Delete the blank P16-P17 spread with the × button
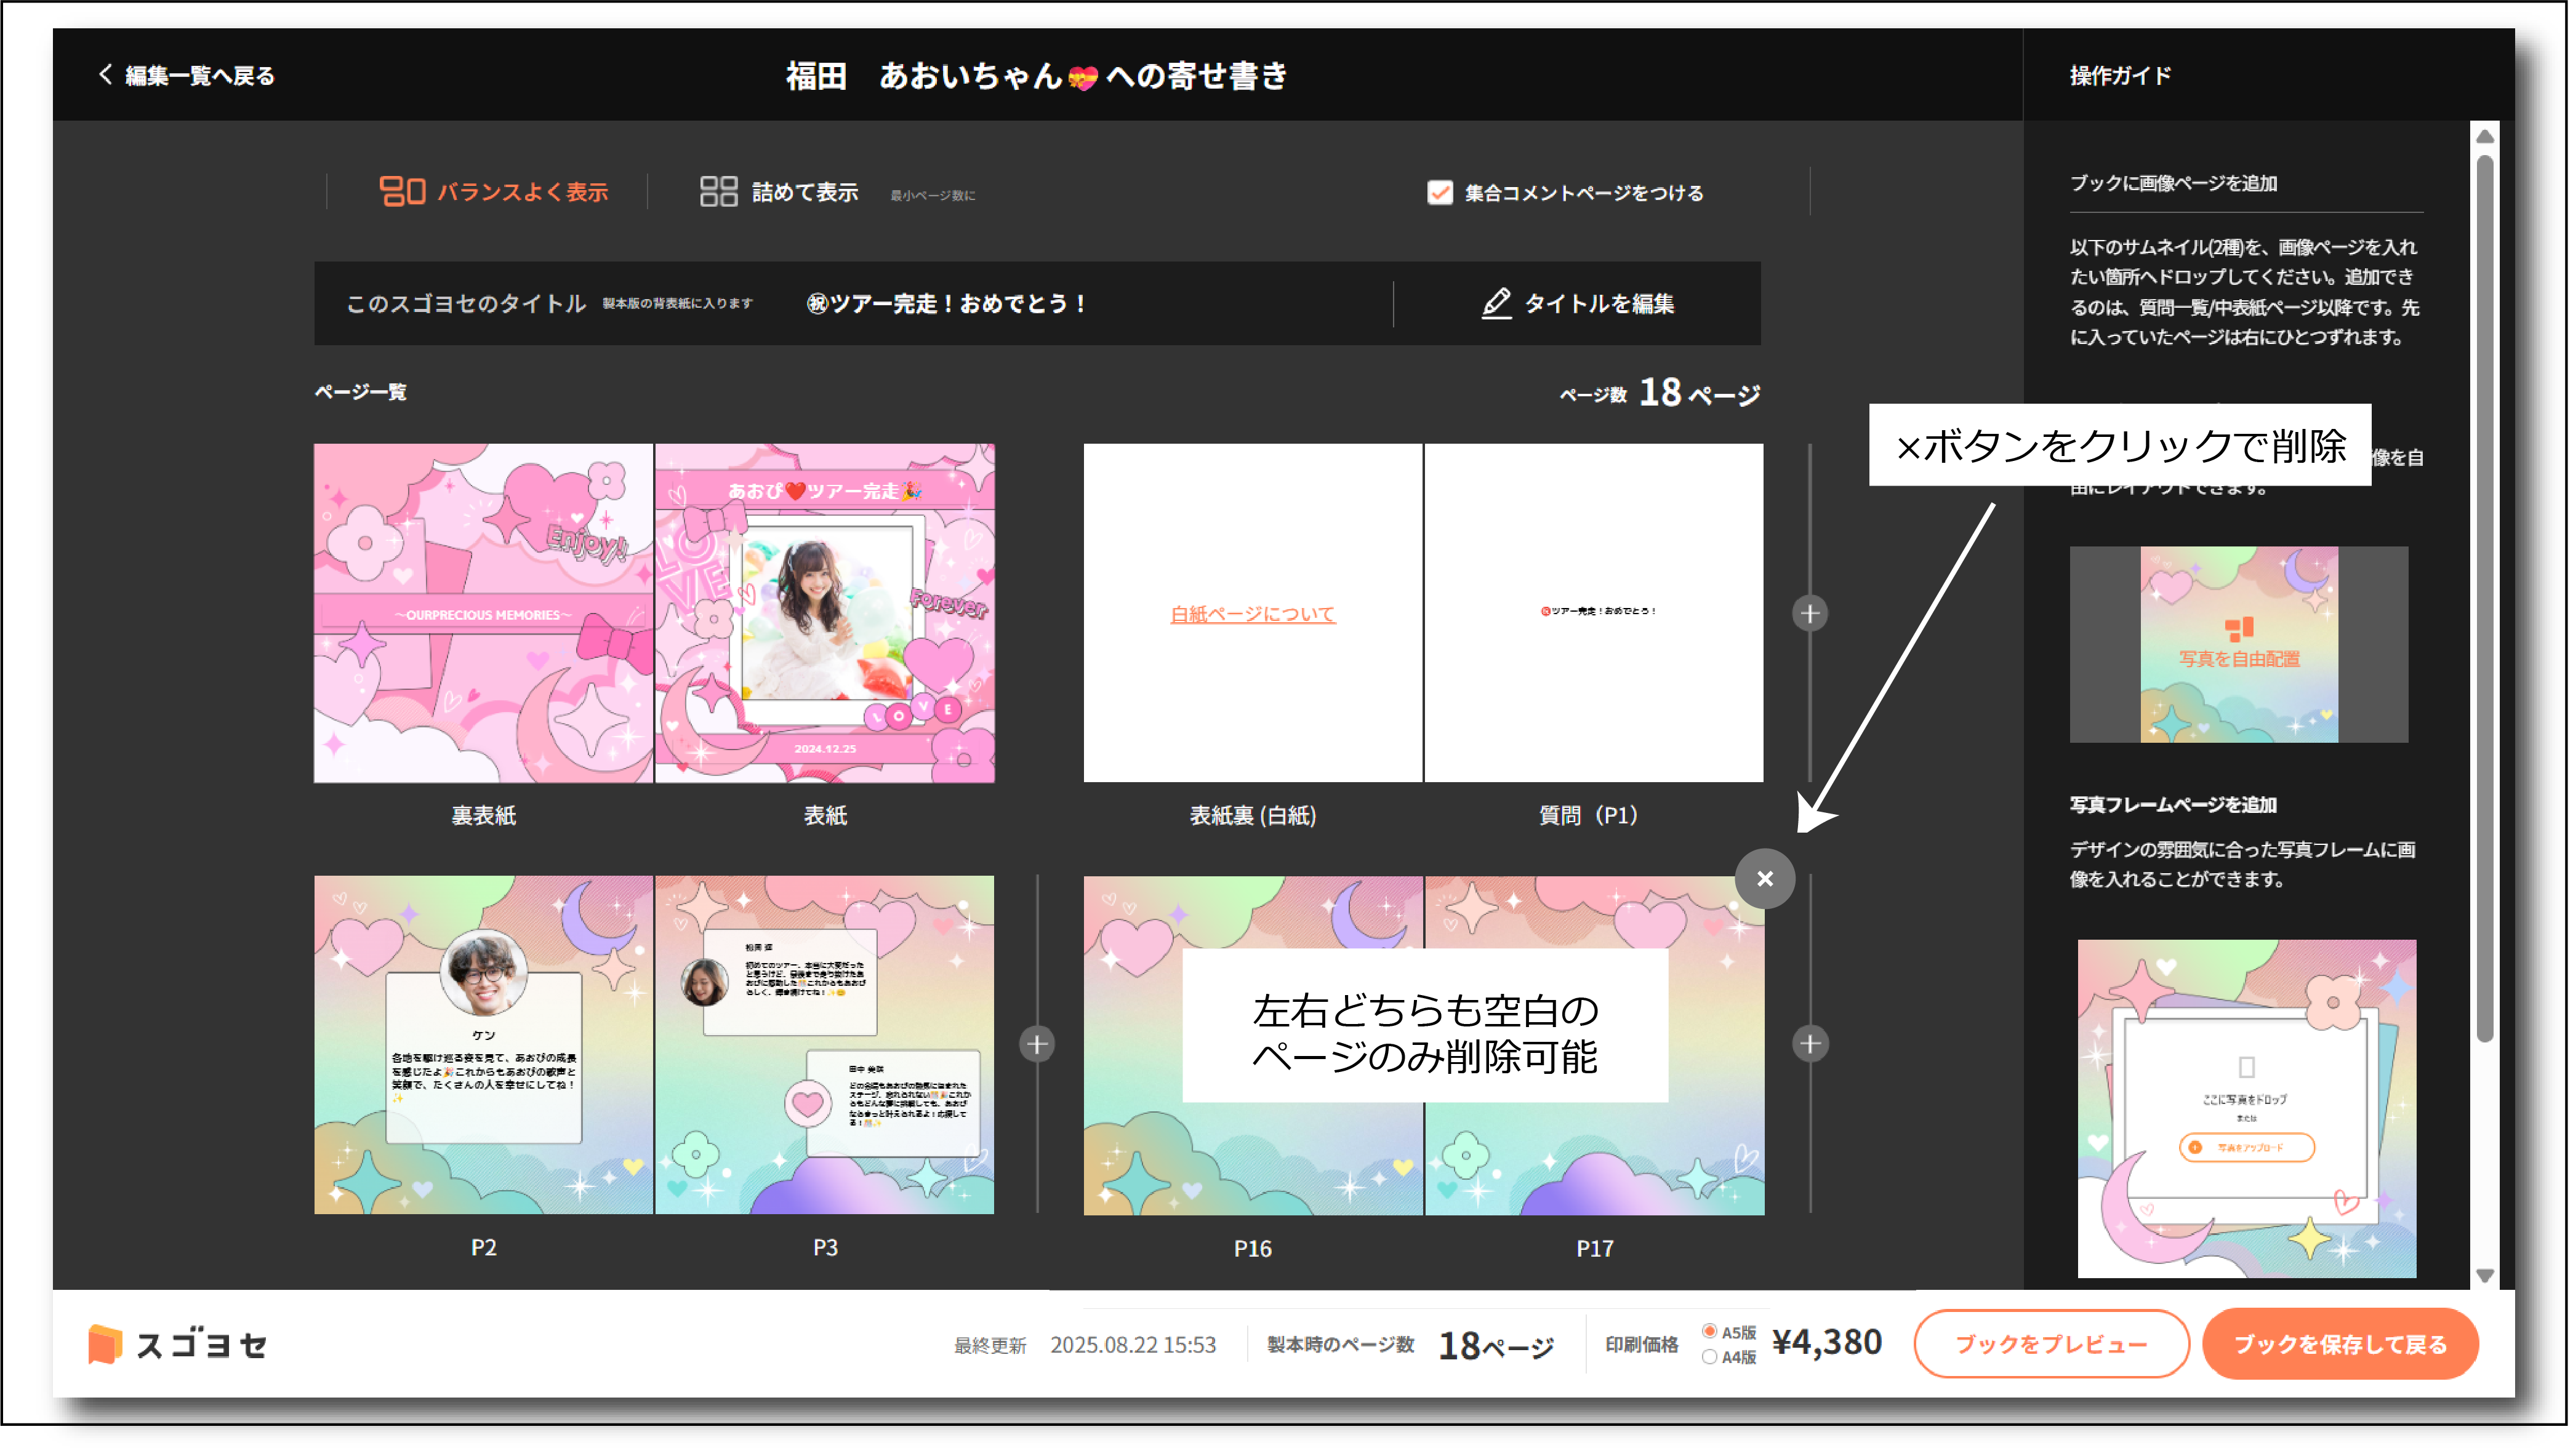 pyautogui.click(x=1766, y=879)
